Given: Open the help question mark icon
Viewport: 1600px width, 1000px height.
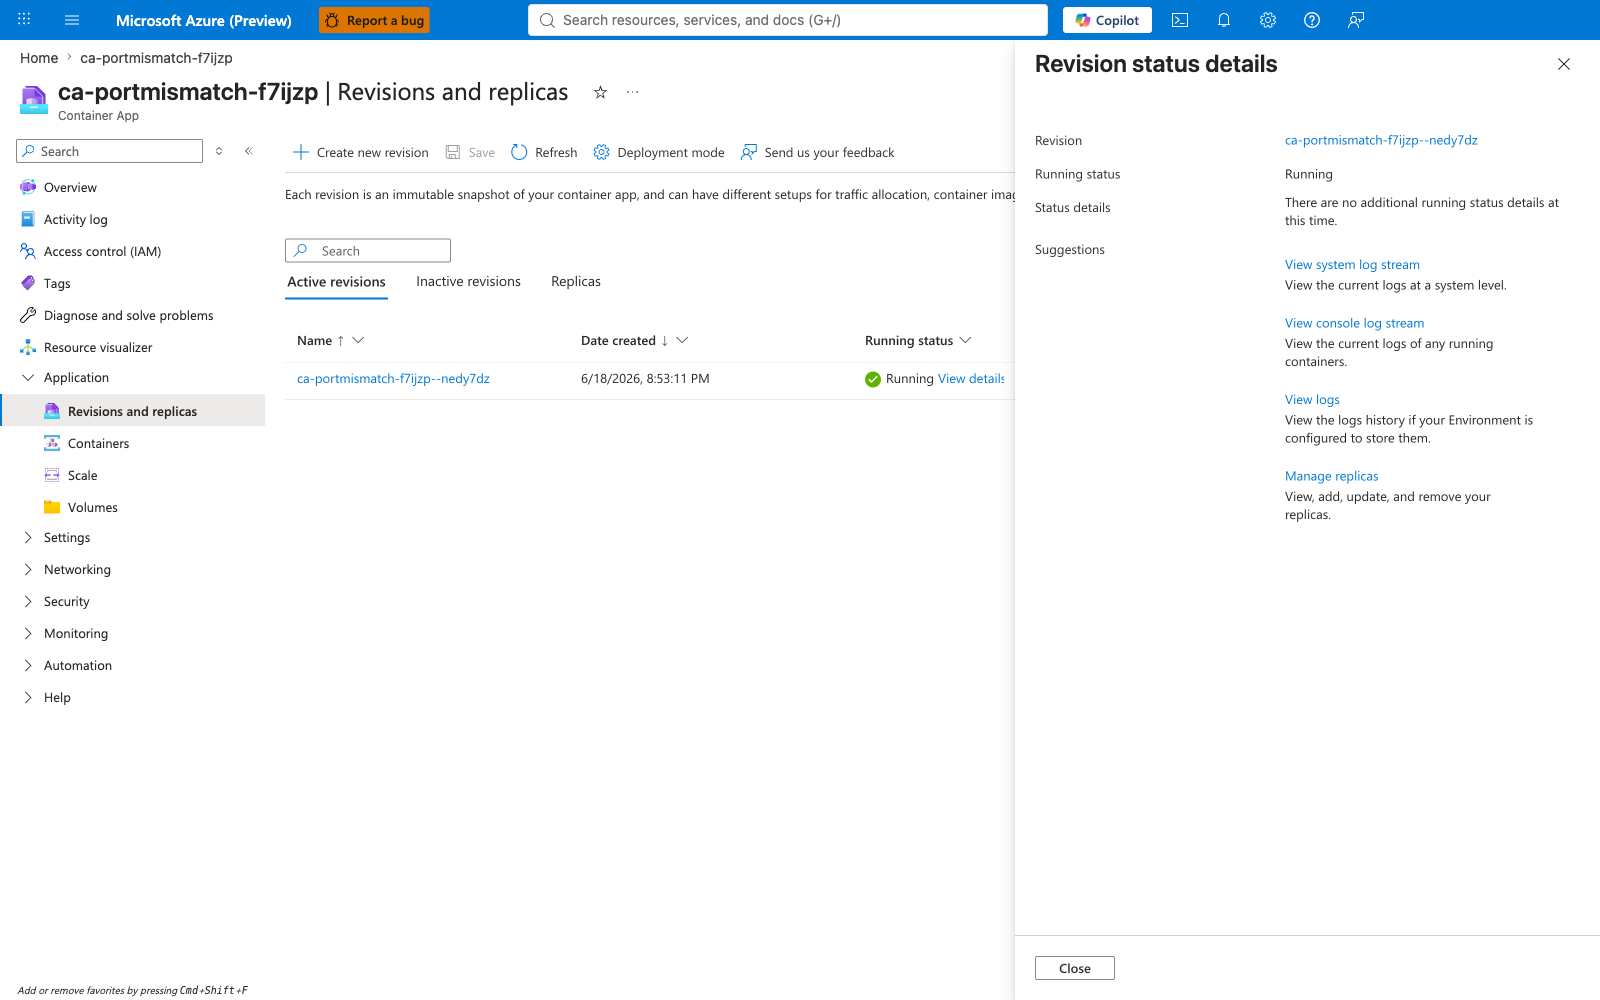Looking at the screenshot, I should 1312,20.
